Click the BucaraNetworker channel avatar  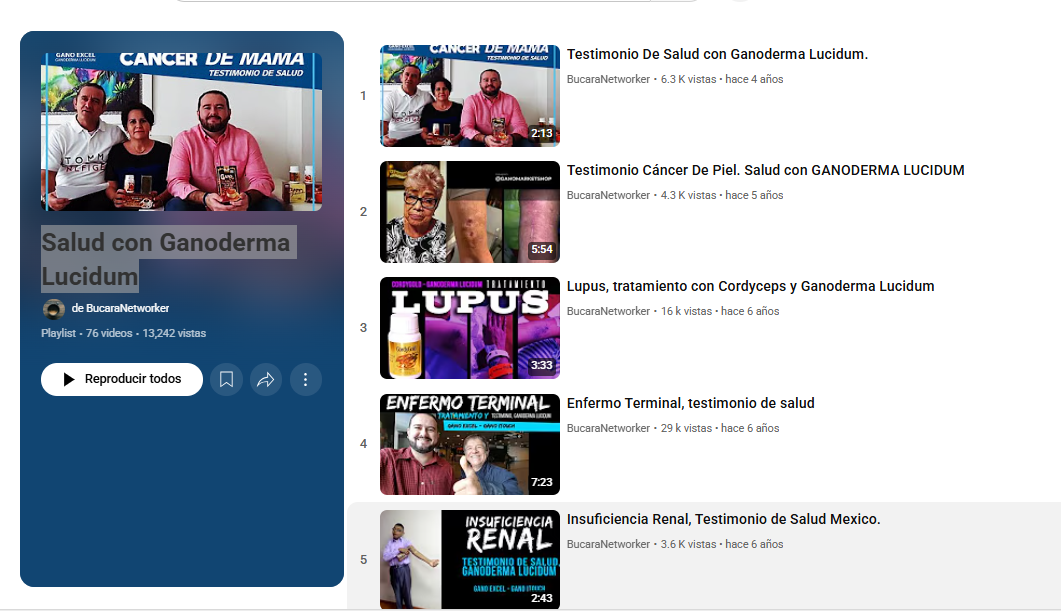[53, 309]
